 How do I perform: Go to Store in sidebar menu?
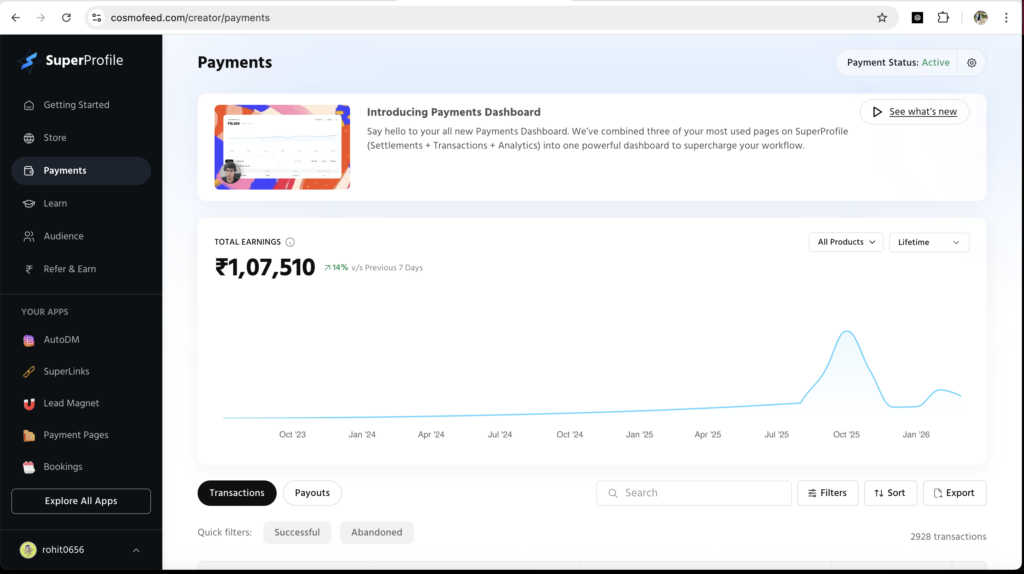pos(55,138)
